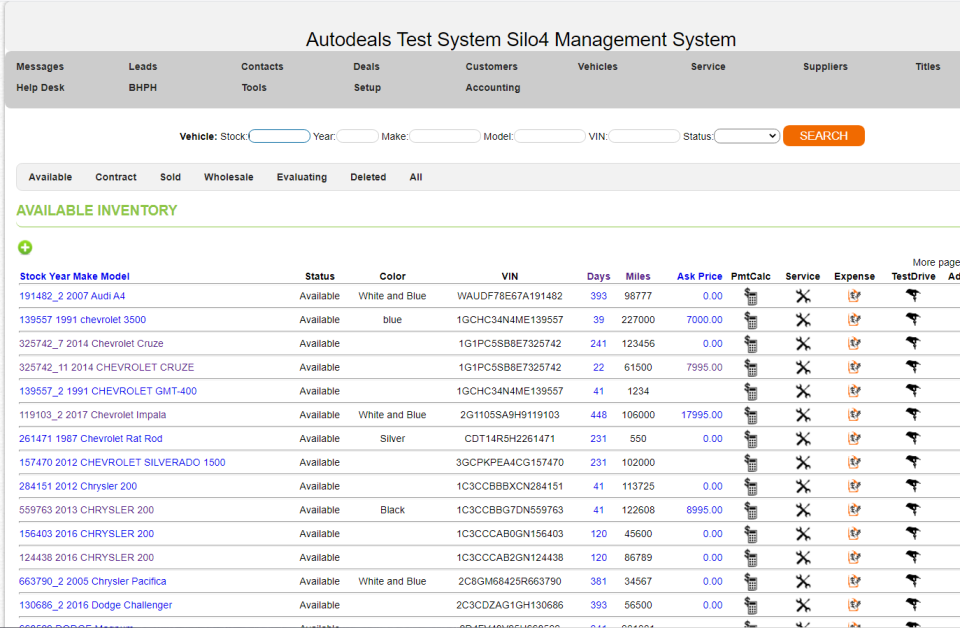Switch to the Deleted inventory tab

click(368, 177)
